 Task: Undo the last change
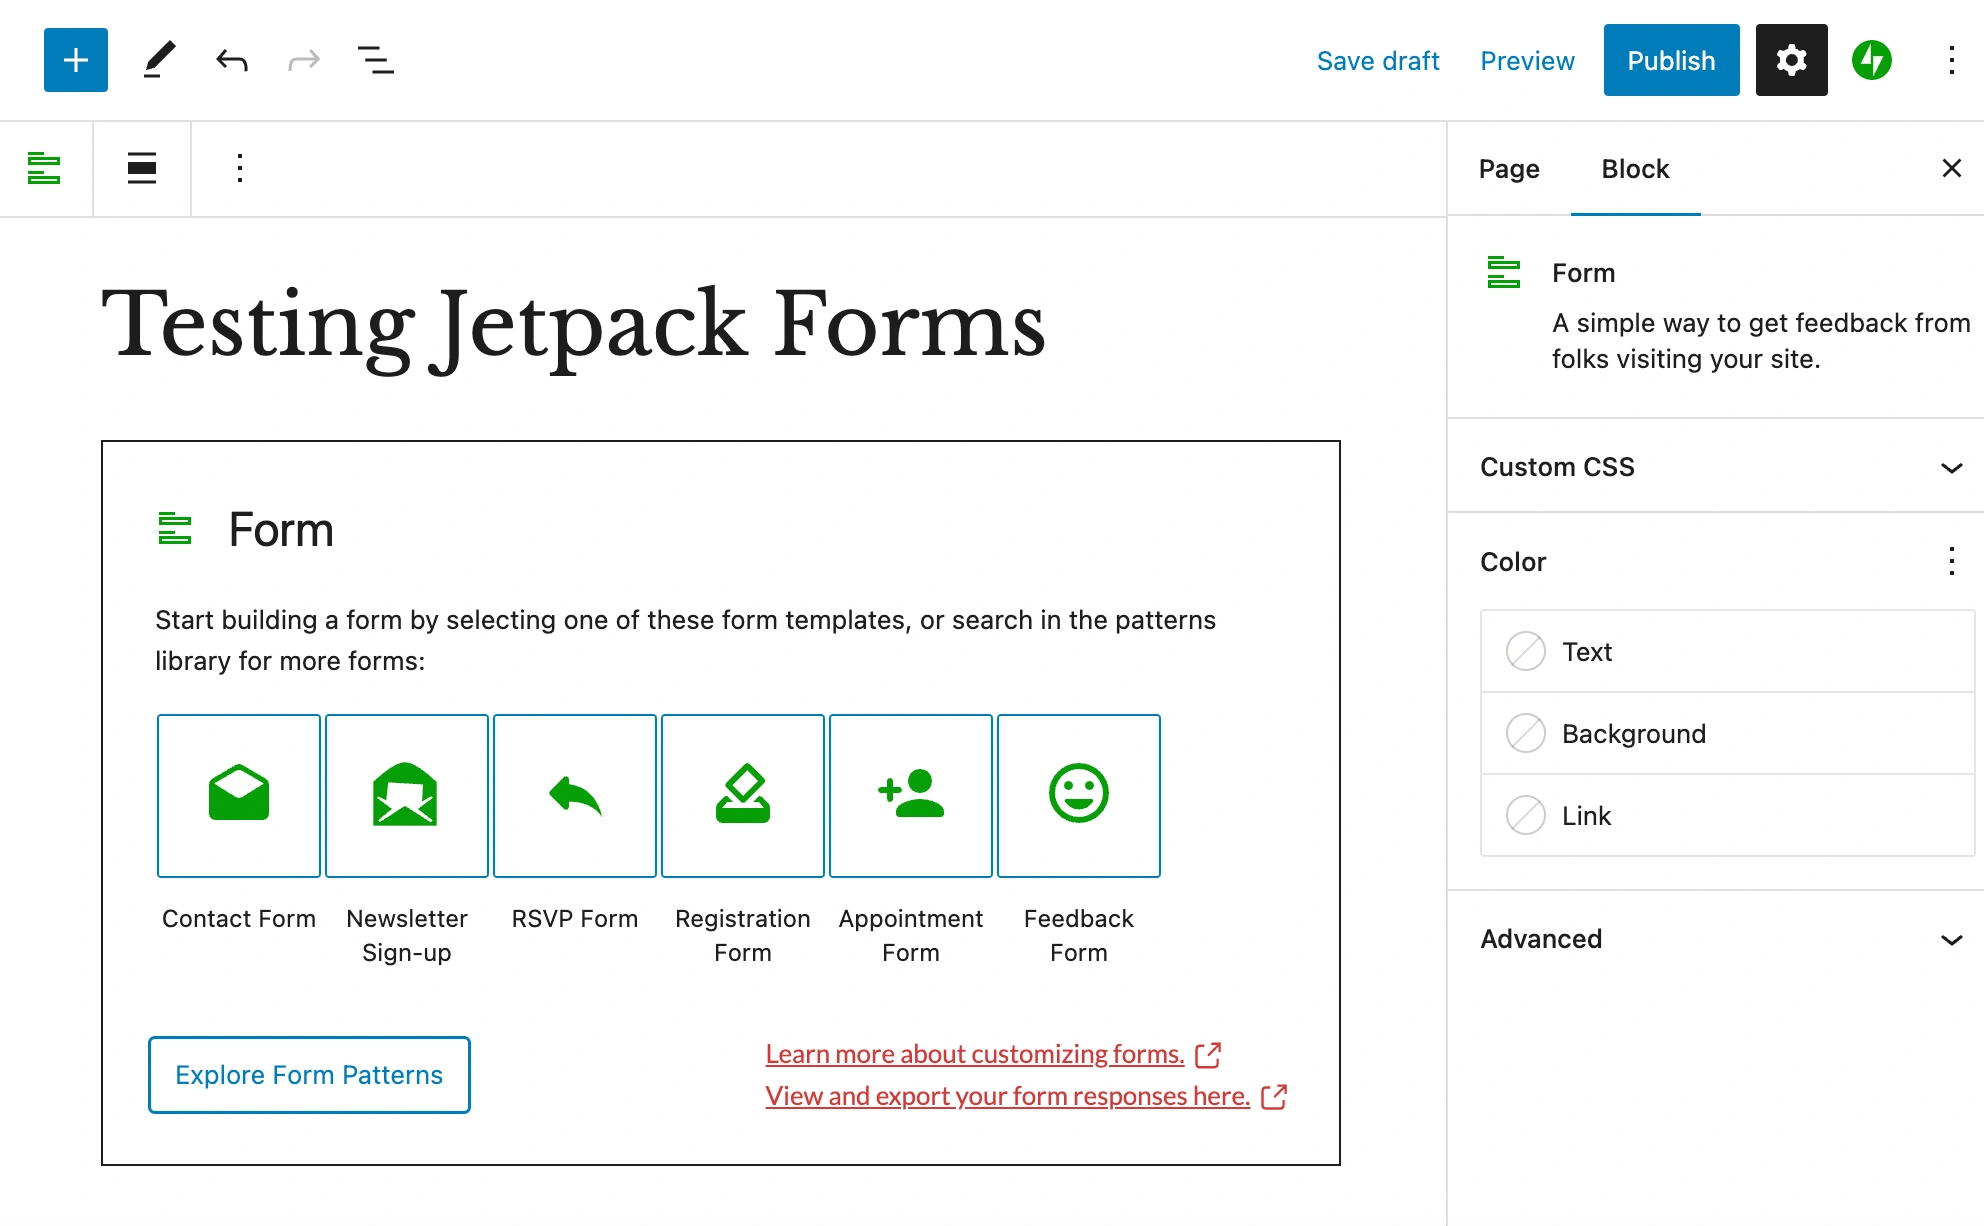coord(232,60)
